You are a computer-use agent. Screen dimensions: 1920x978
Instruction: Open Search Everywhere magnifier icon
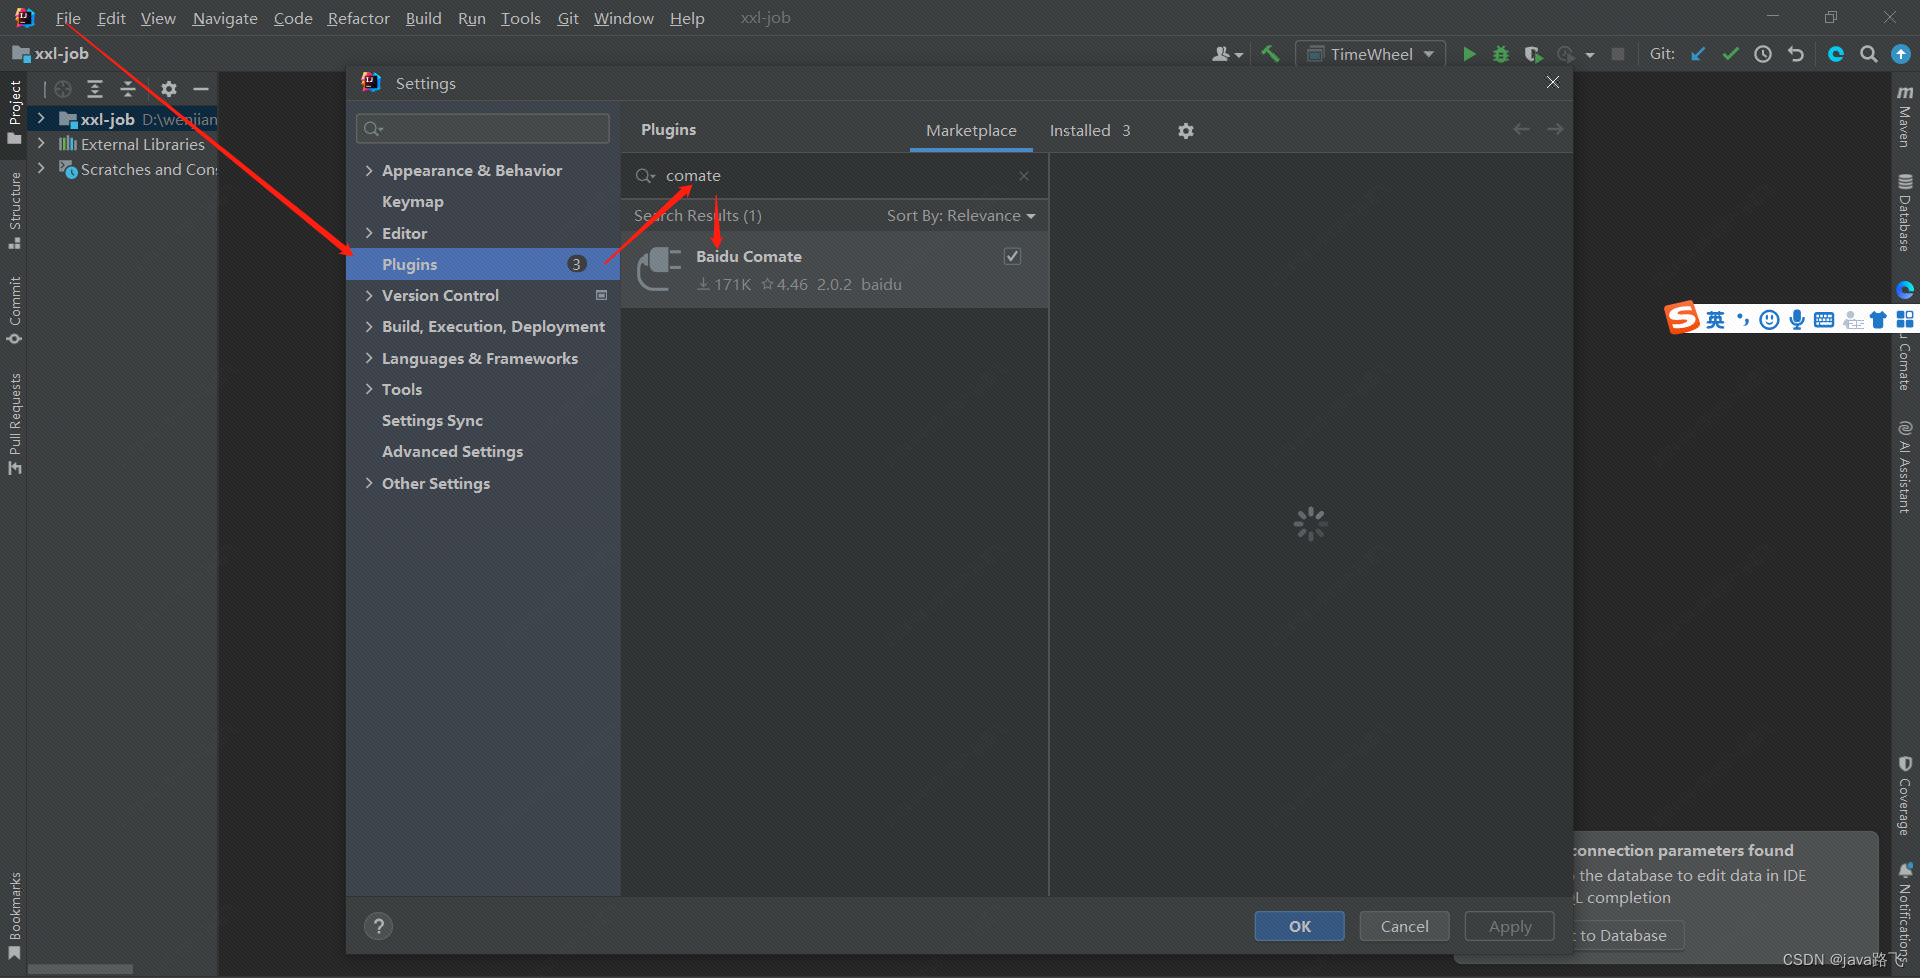[x=1868, y=54]
